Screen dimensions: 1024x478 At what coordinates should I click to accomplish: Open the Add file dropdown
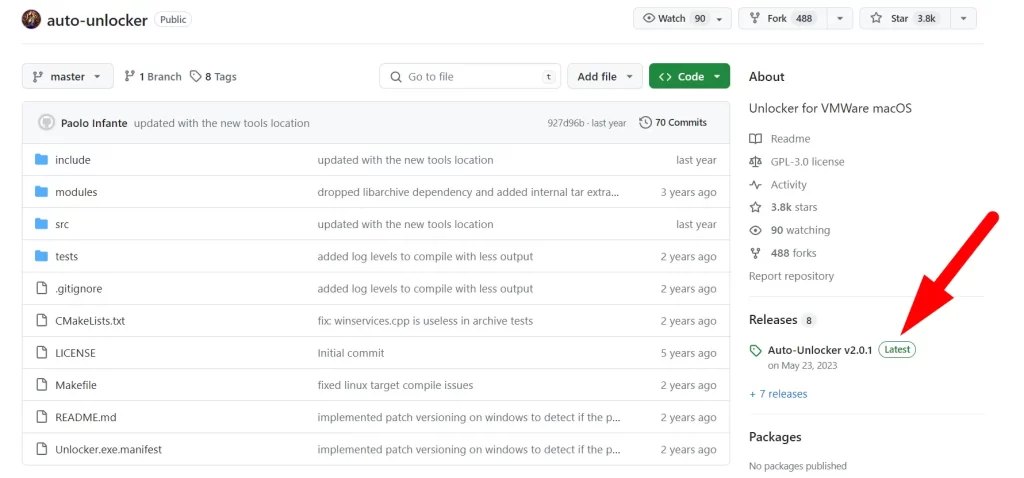(605, 76)
